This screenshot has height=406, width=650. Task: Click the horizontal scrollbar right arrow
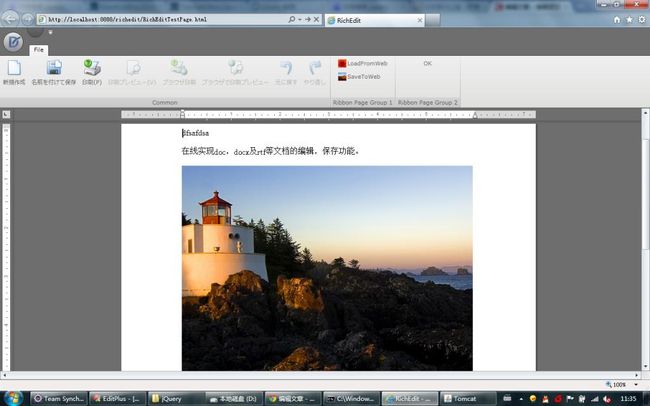637,375
